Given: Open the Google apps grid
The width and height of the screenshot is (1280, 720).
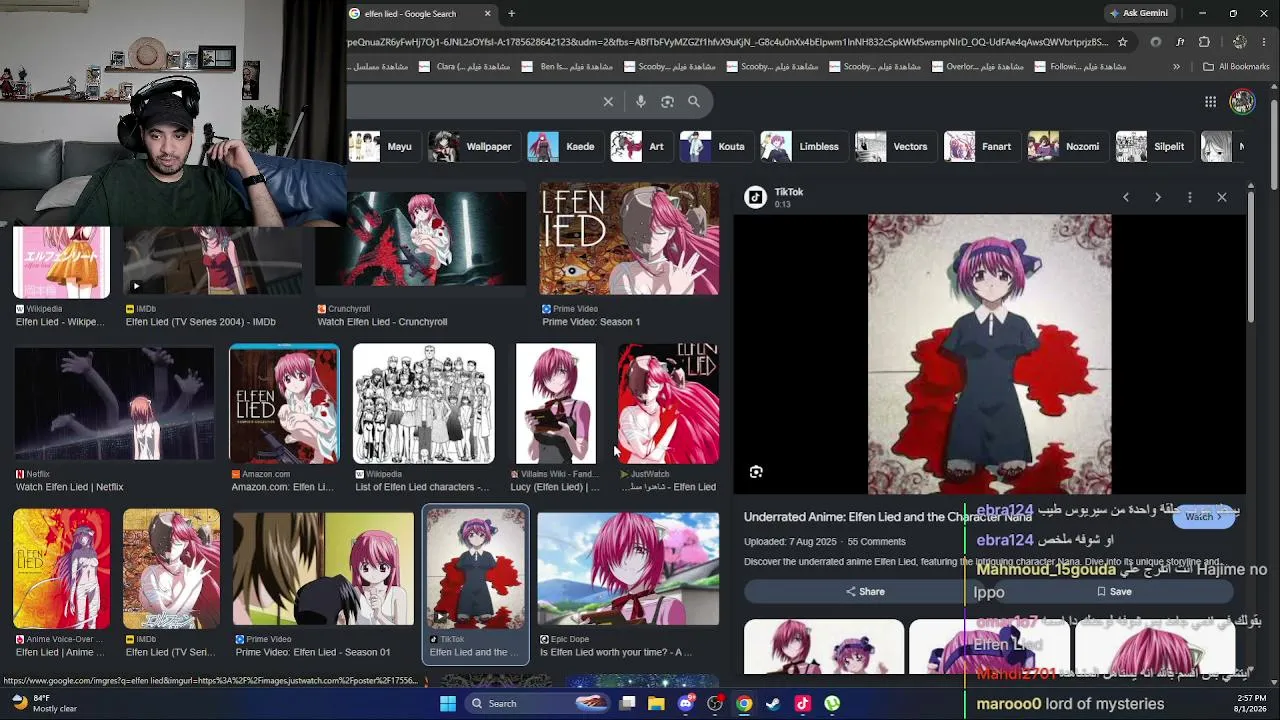Looking at the screenshot, I should 1210,101.
